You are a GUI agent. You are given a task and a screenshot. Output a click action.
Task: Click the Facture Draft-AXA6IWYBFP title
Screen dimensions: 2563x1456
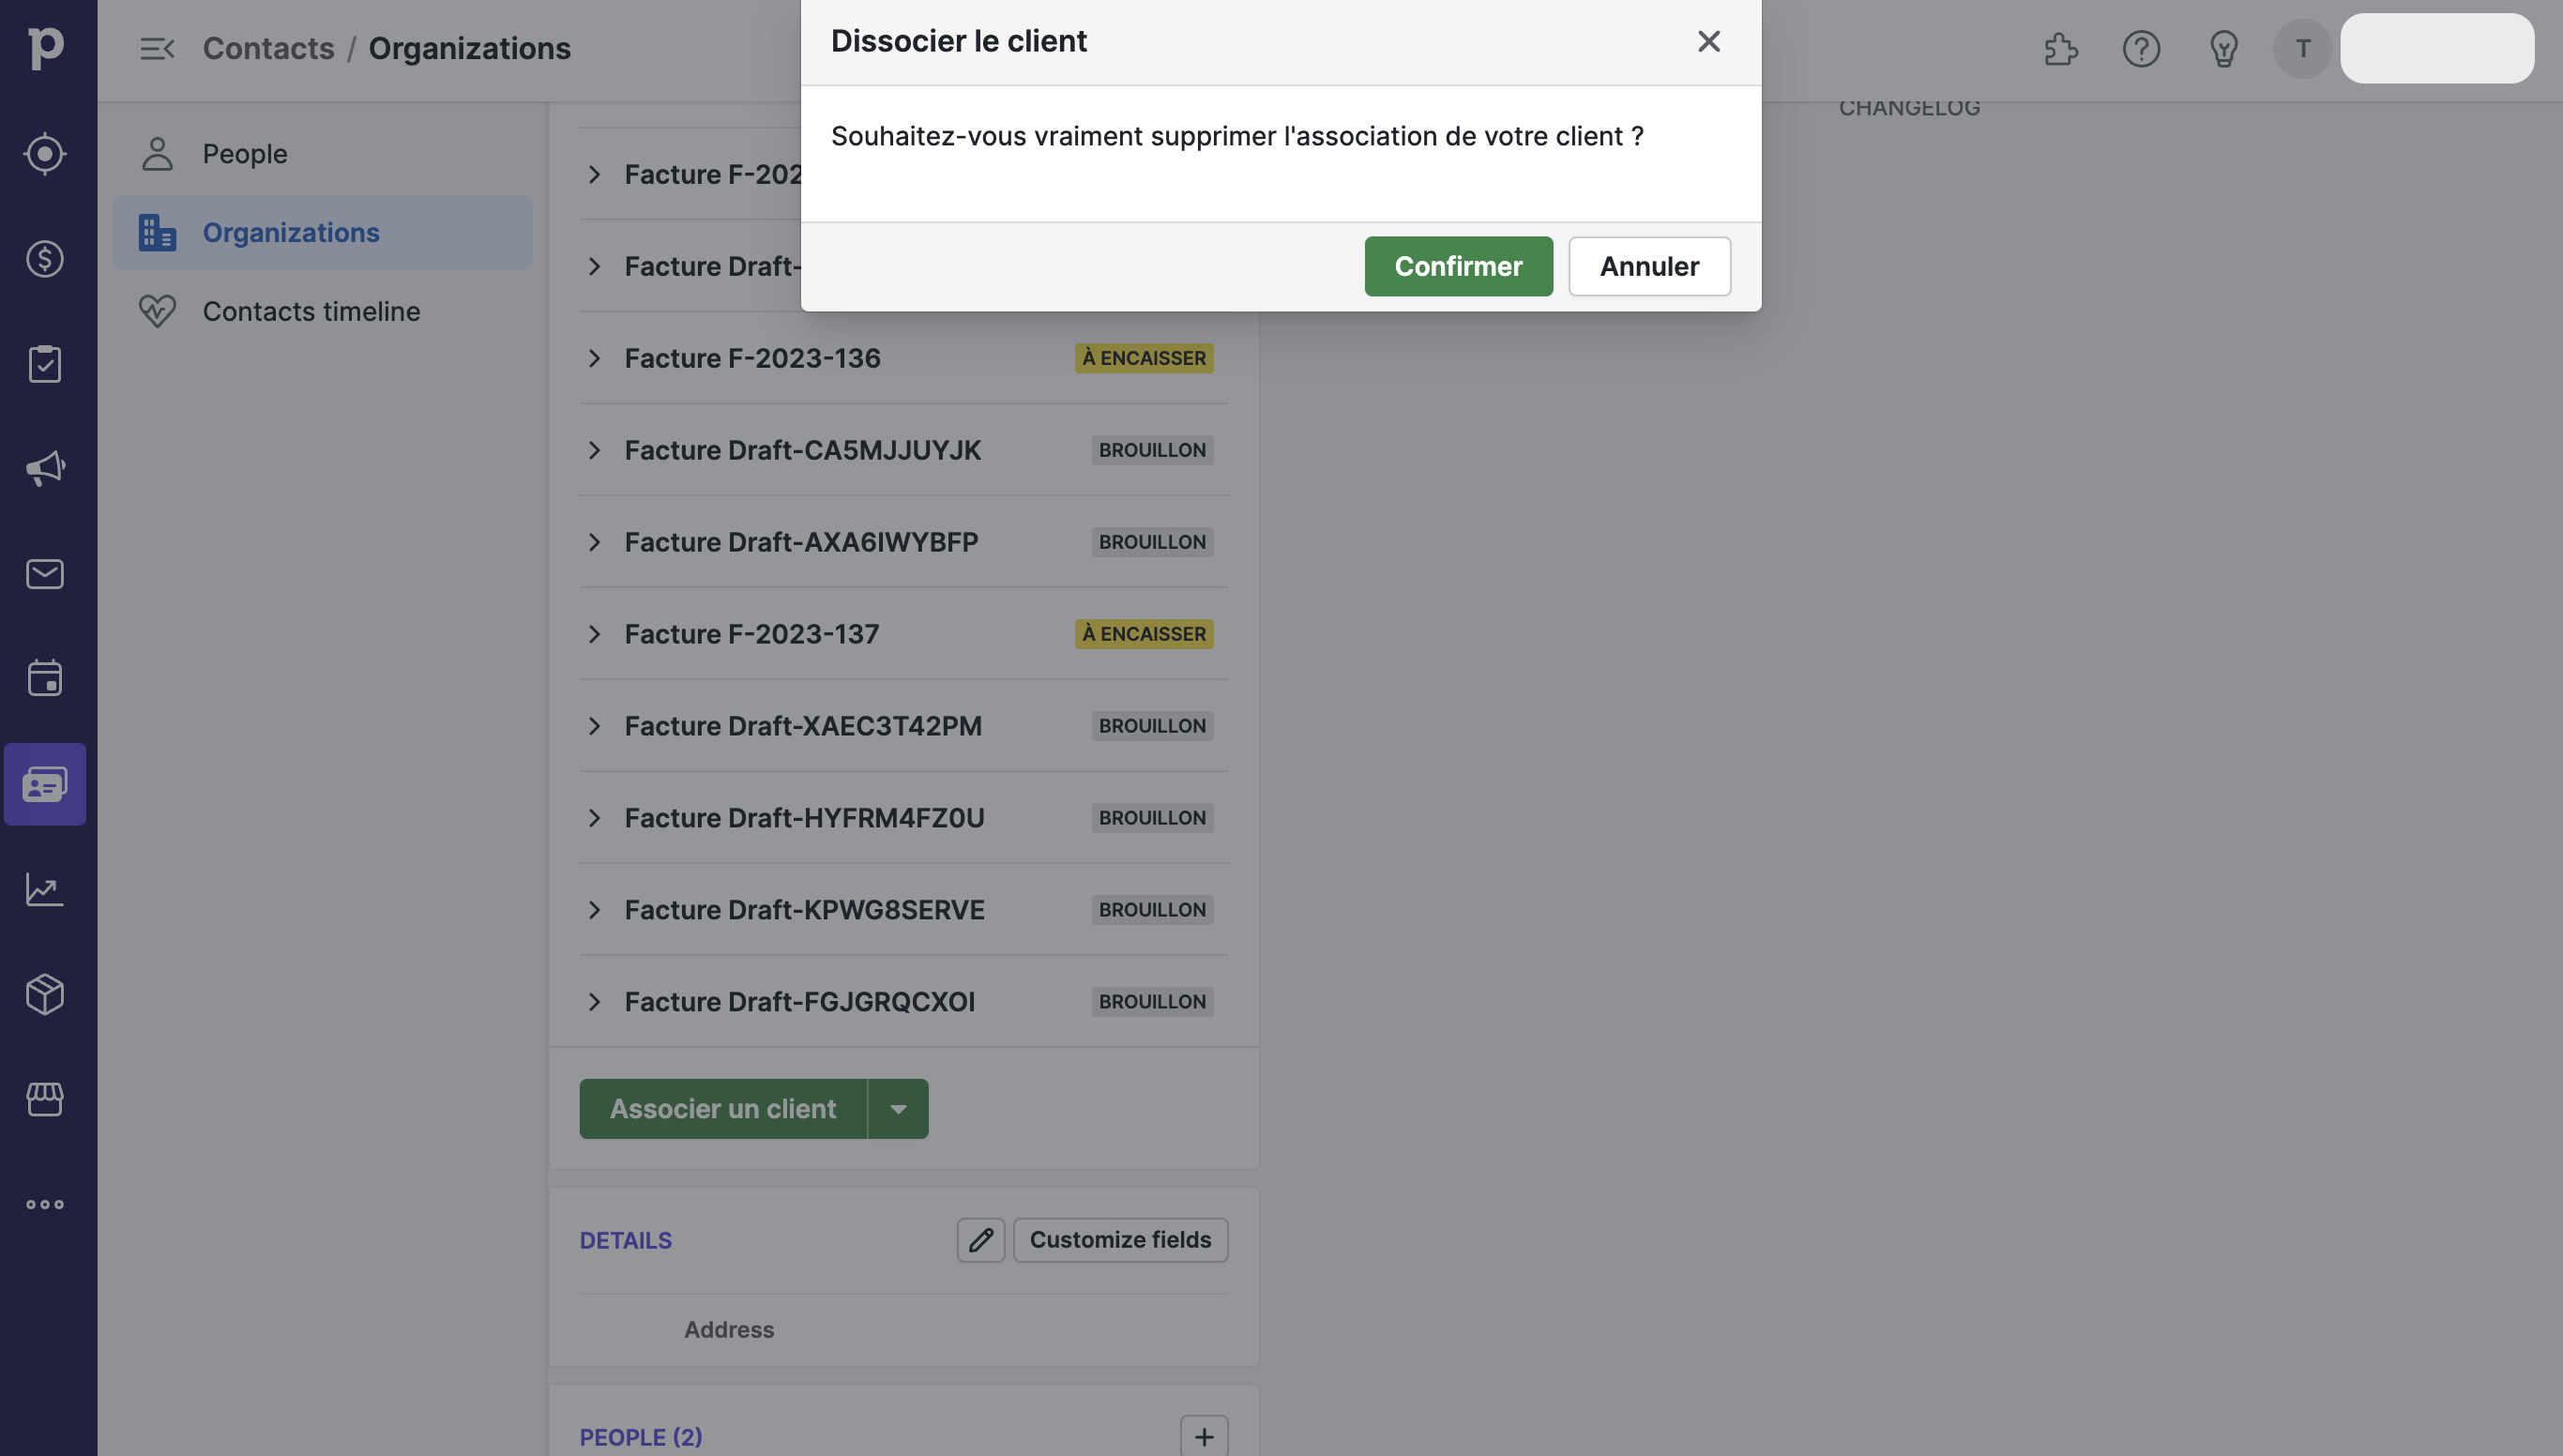(801, 542)
